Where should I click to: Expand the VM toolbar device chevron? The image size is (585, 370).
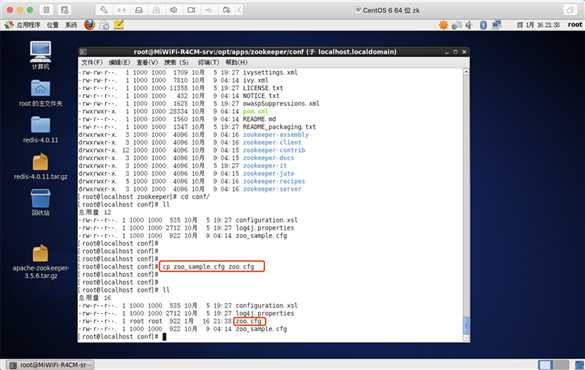click(x=239, y=10)
